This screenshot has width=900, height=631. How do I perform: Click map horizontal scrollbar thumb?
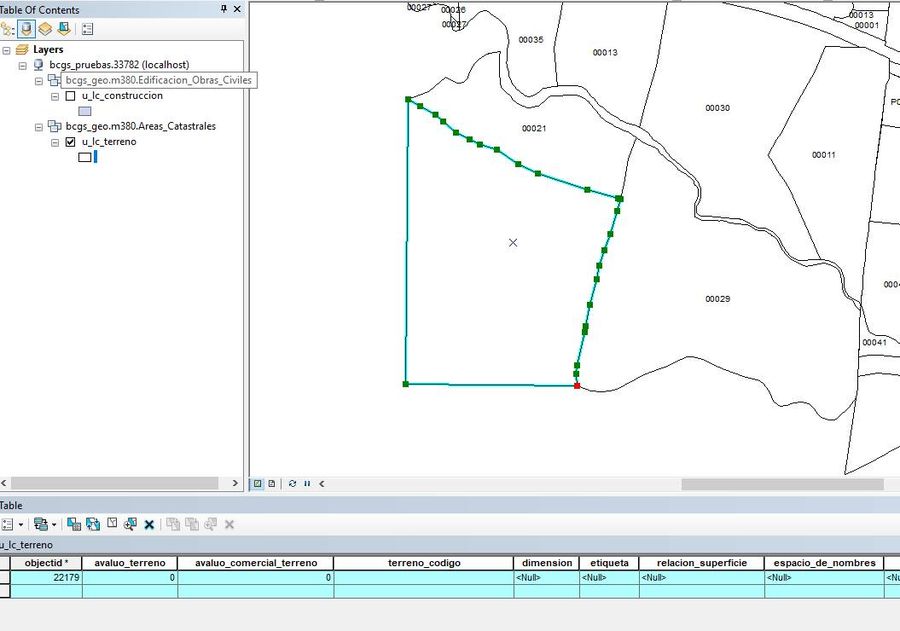tap(782, 484)
